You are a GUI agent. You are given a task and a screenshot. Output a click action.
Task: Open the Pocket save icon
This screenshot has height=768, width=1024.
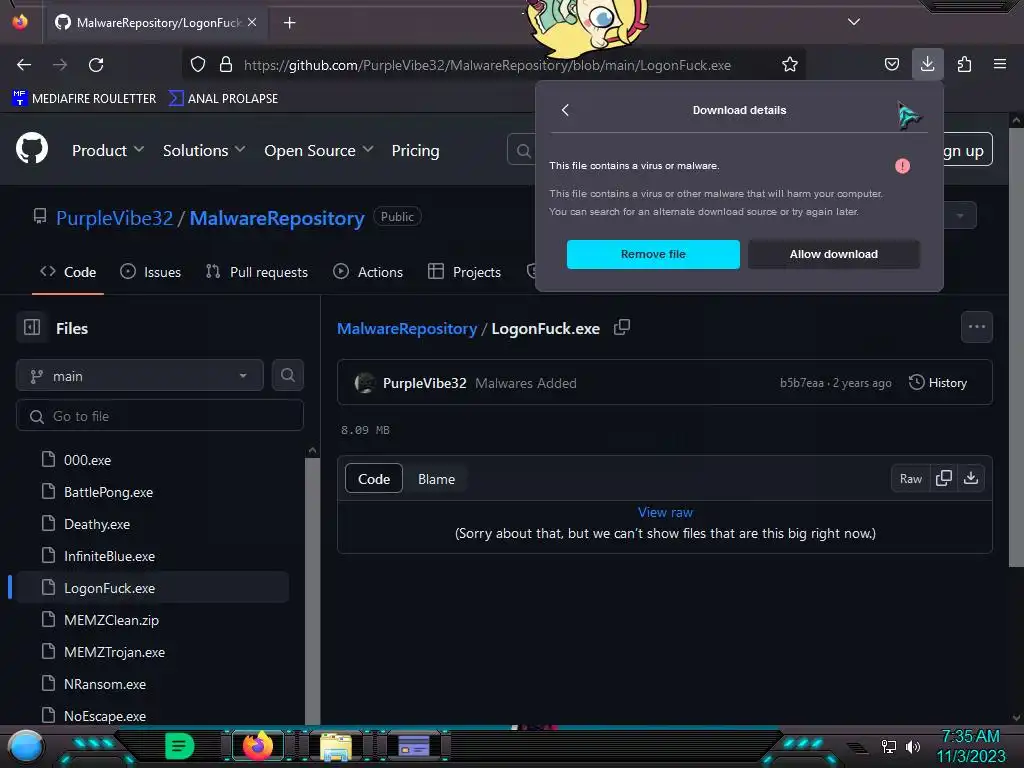[x=891, y=65]
